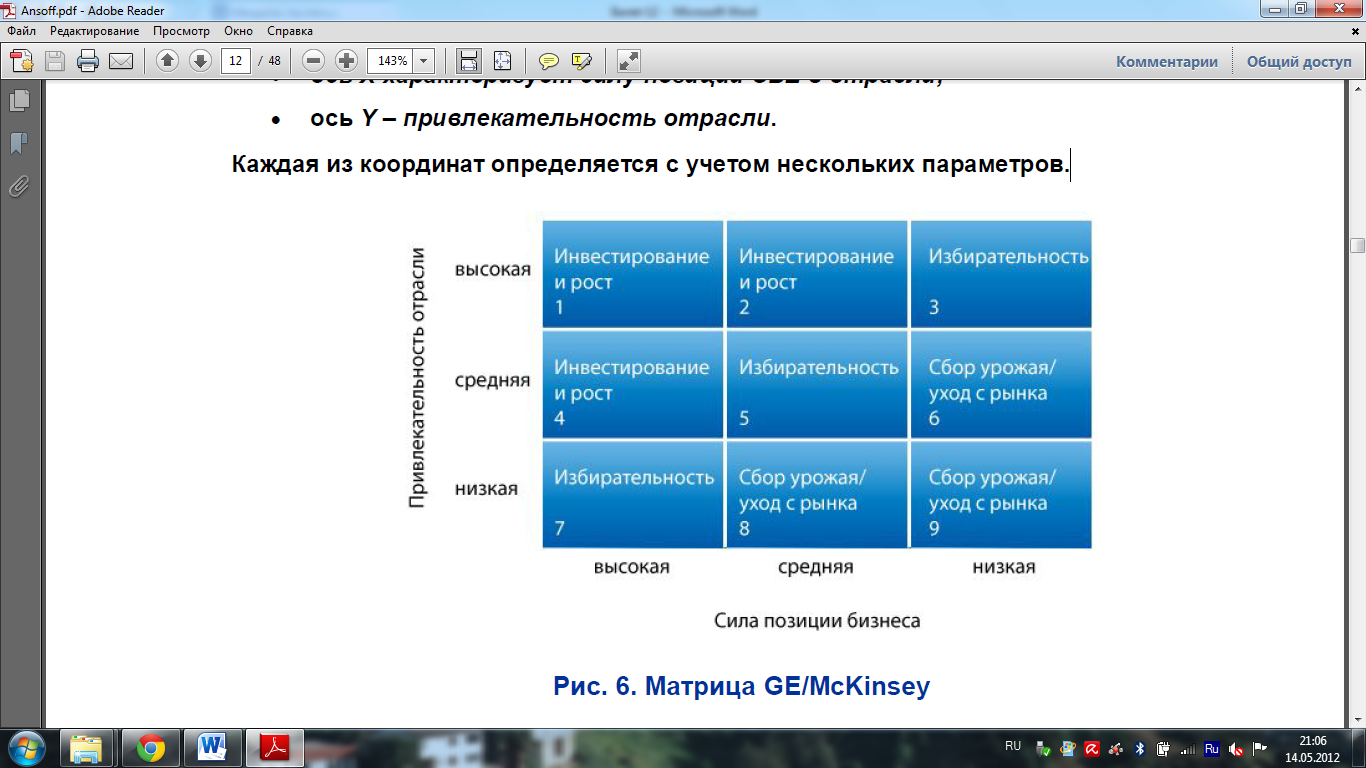Viewport: 1366px width, 768px height.
Task: Click the page number field showing 12
Action: pos(235,61)
